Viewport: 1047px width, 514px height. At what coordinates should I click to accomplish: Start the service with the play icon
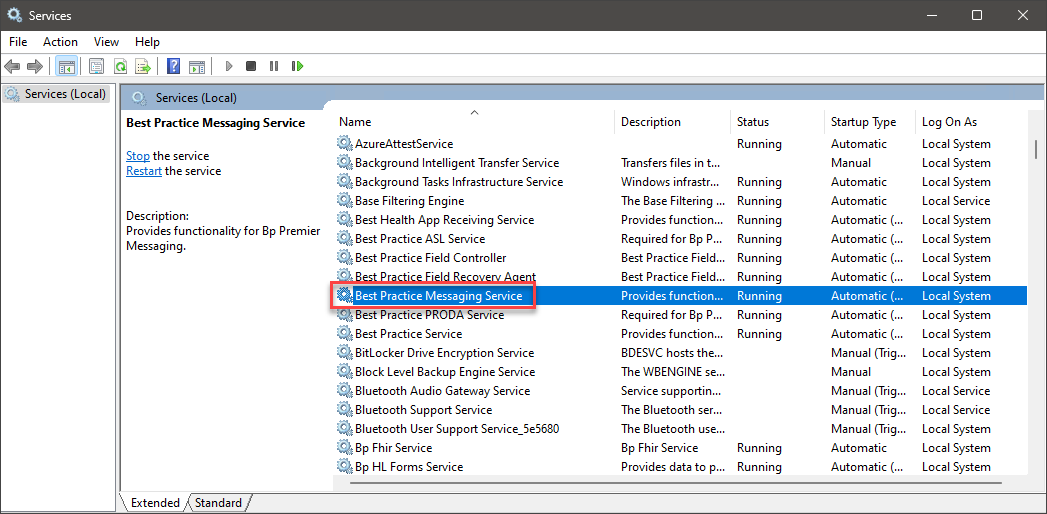[228, 66]
